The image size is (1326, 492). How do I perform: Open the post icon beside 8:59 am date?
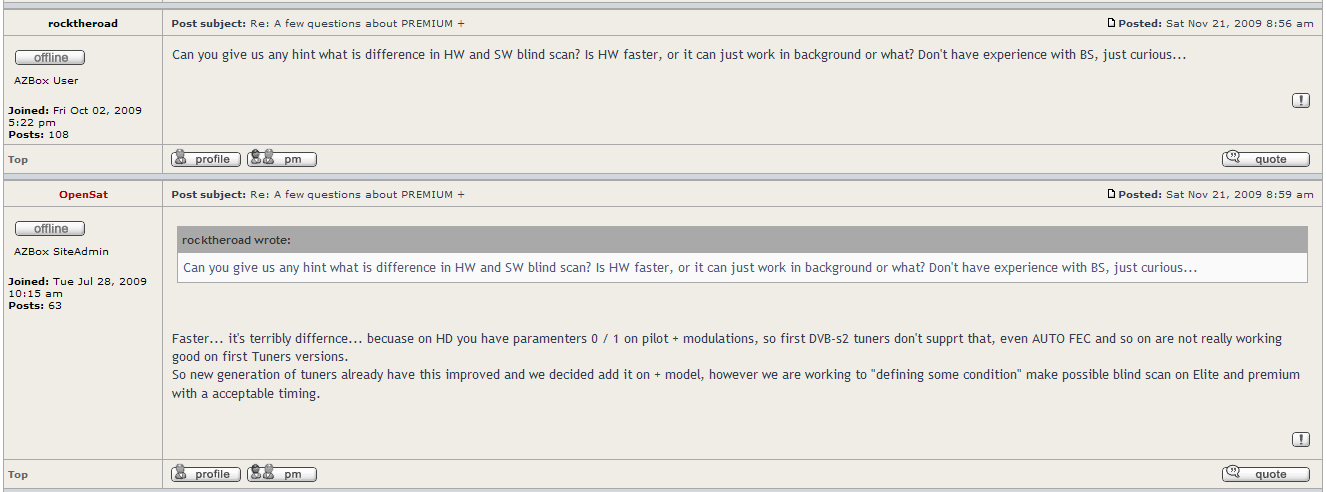pos(1111,195)
